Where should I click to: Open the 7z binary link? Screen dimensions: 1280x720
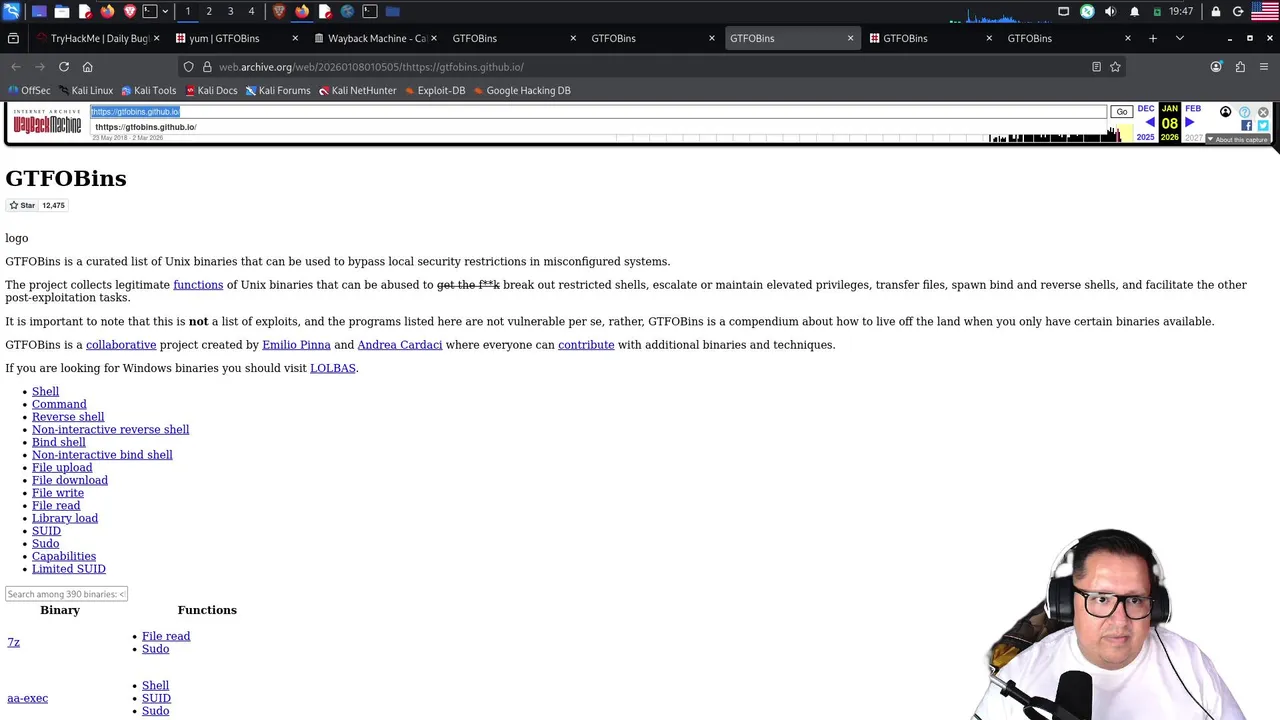coord(13,642)
